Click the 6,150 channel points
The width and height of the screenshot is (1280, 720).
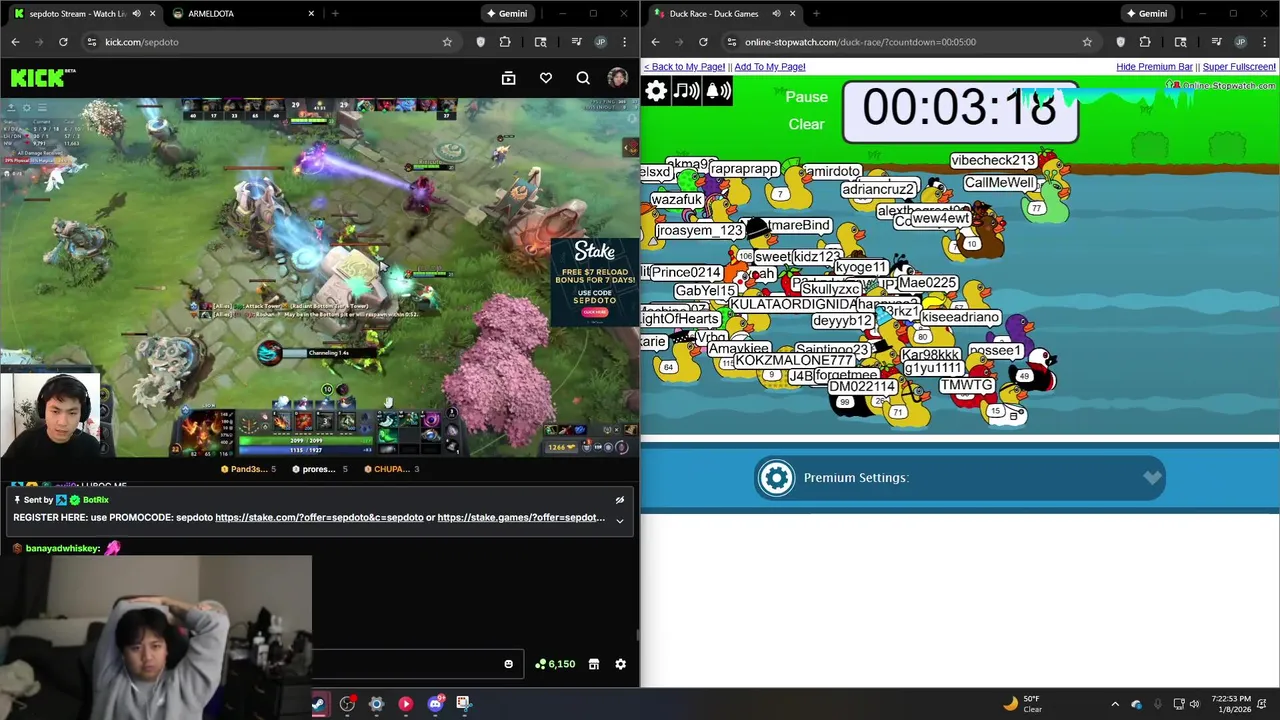555,664
